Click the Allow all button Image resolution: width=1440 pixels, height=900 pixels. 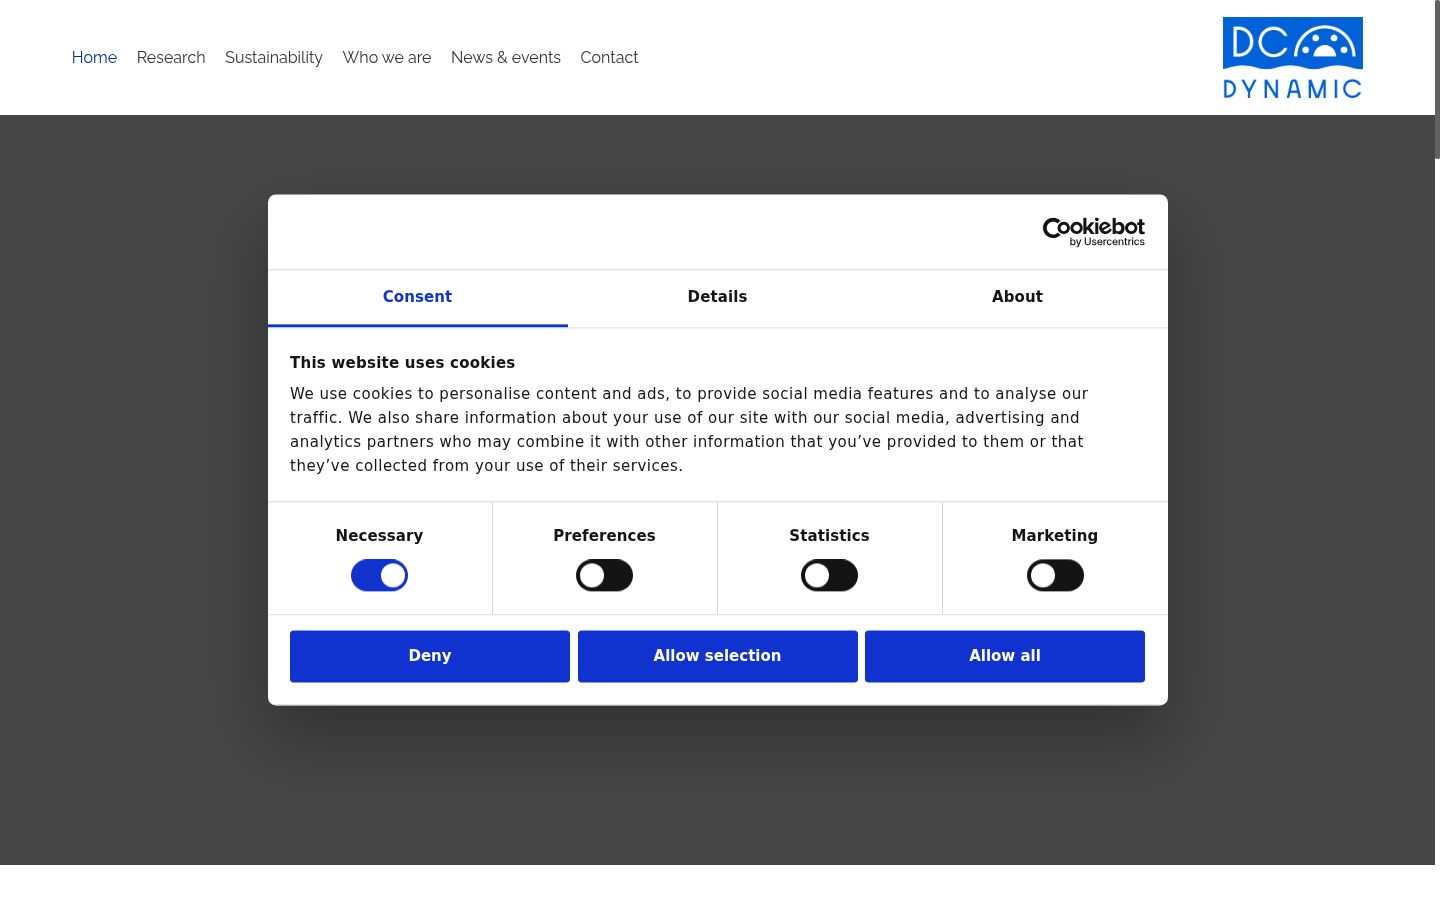tap(1005, 656)
